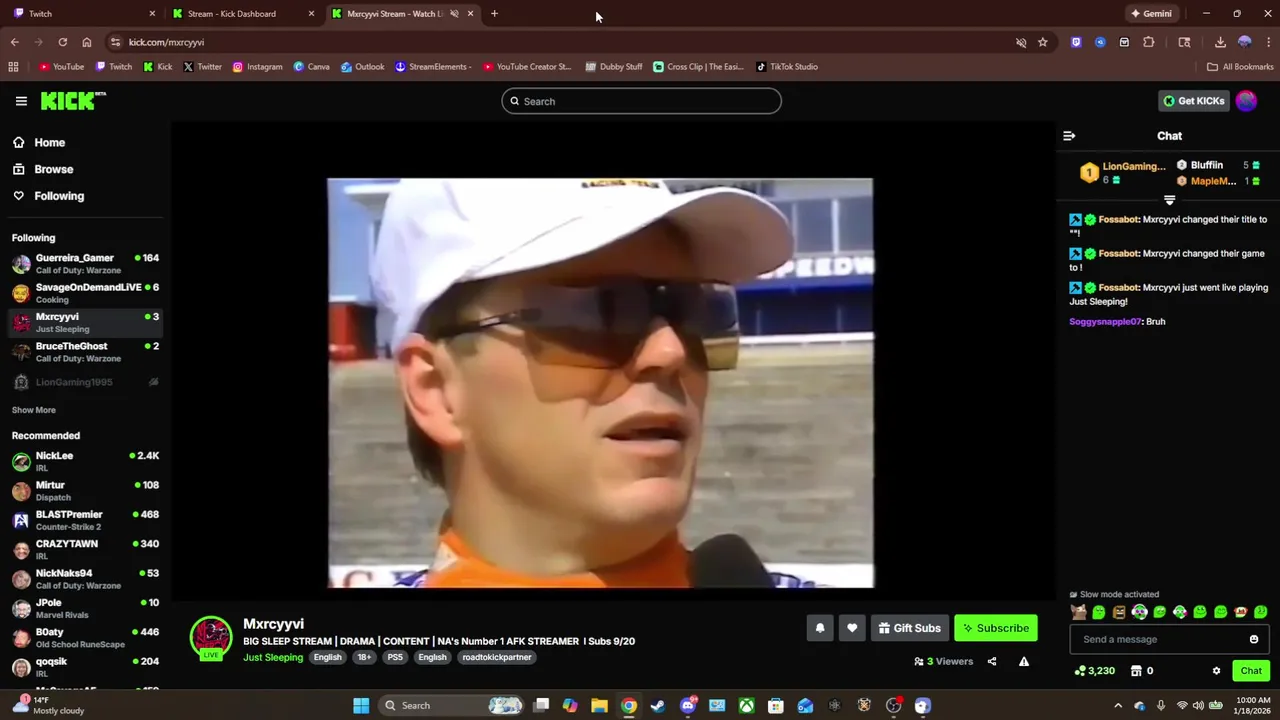
Task: Click the address bar URL kick.com/mxrcyyvi
Action: point(166,42)
